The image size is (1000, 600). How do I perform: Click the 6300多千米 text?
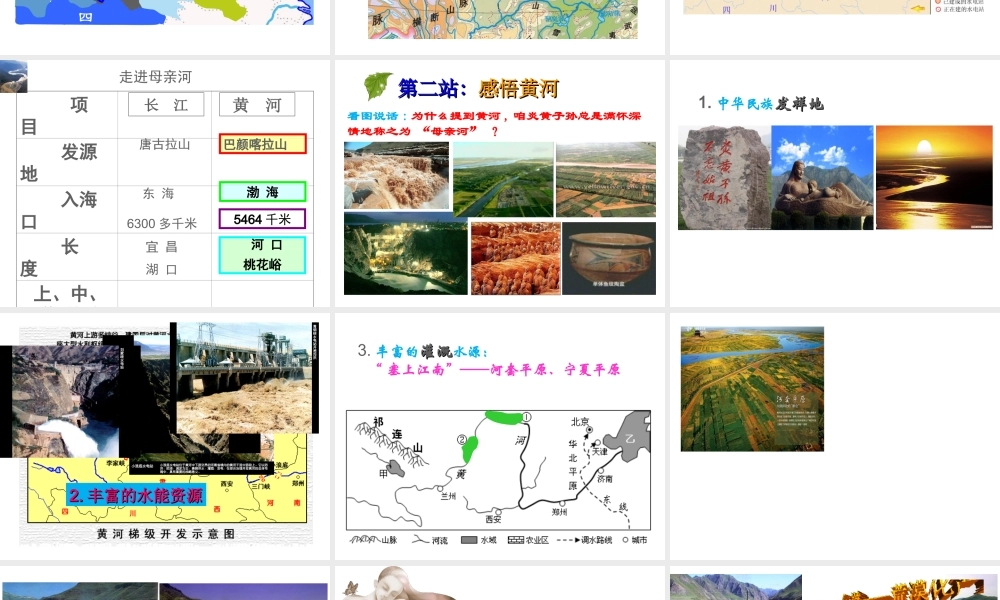pos(161,223)
